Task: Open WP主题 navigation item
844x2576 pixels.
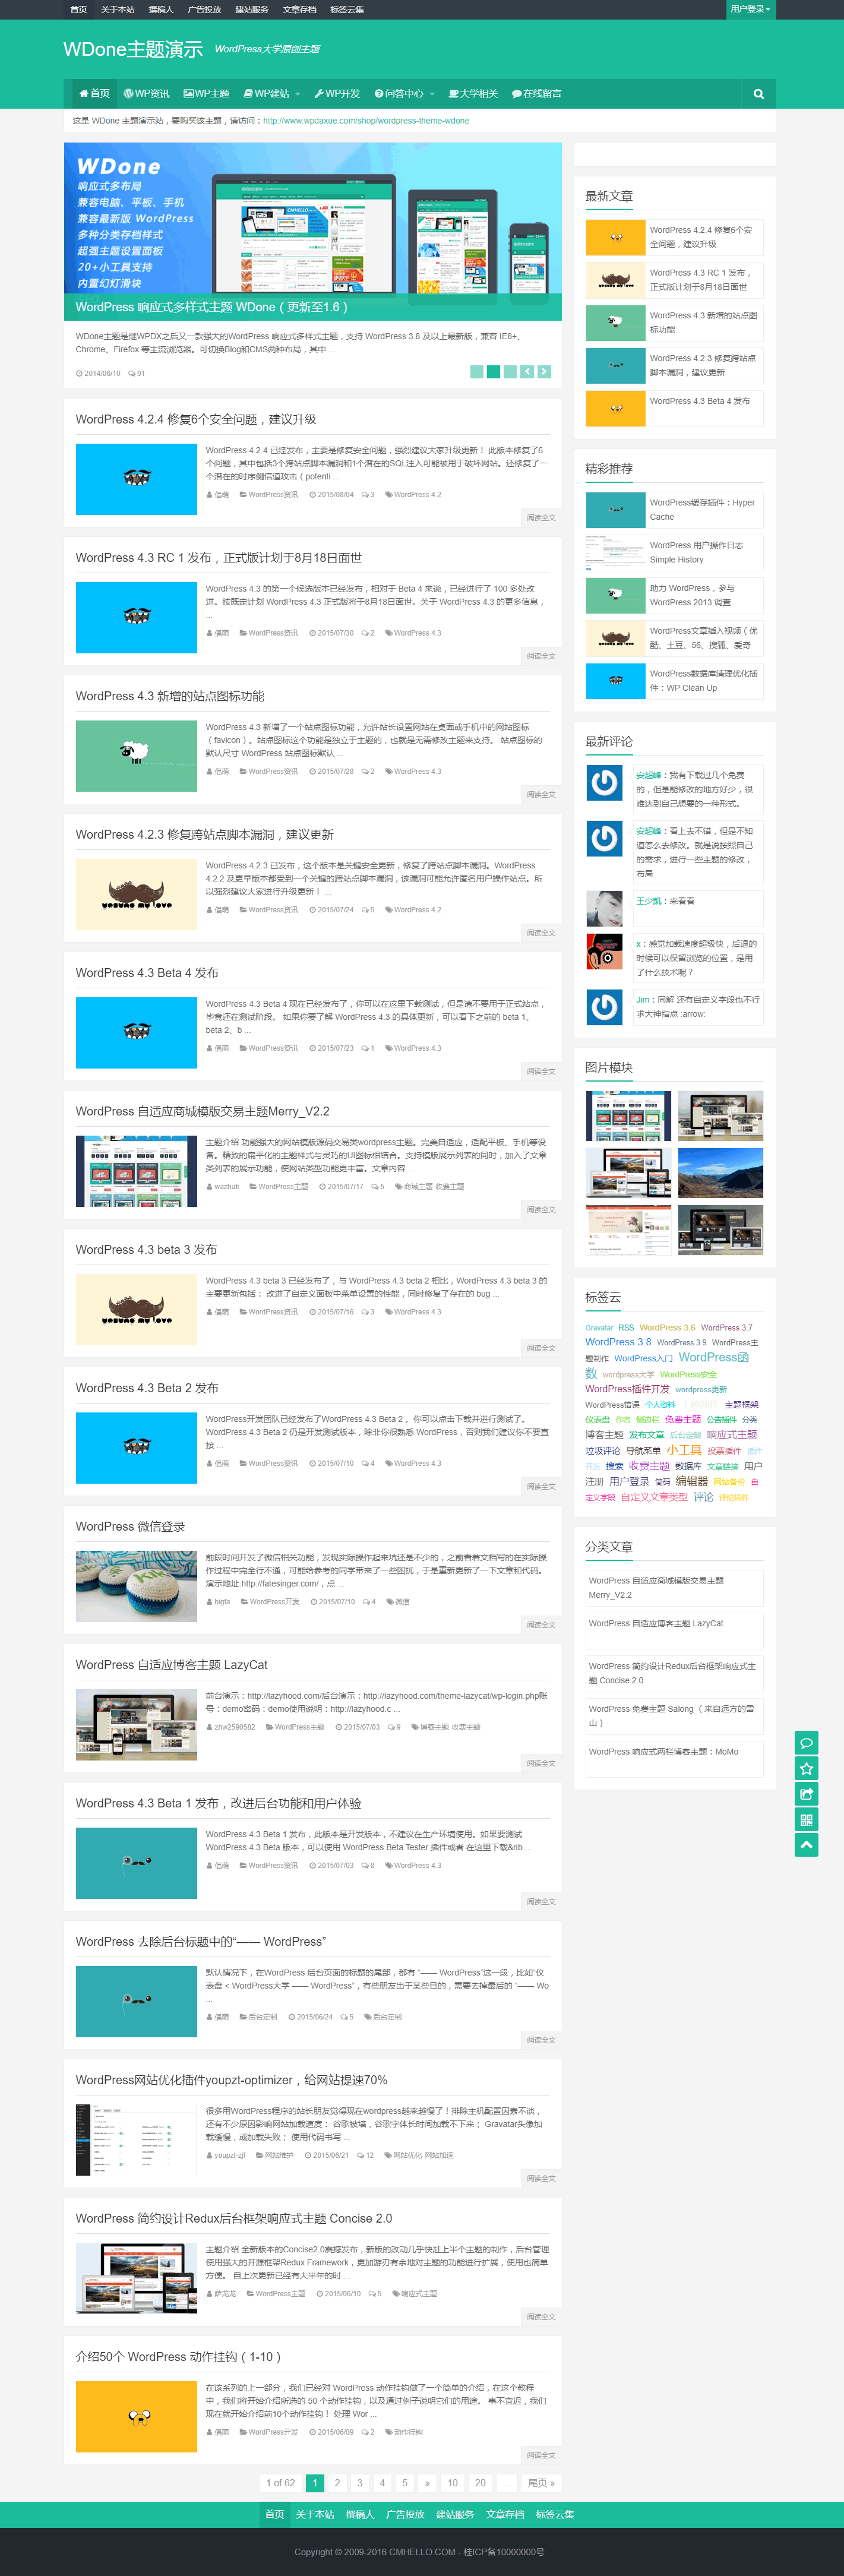Action: pos(206,94)
